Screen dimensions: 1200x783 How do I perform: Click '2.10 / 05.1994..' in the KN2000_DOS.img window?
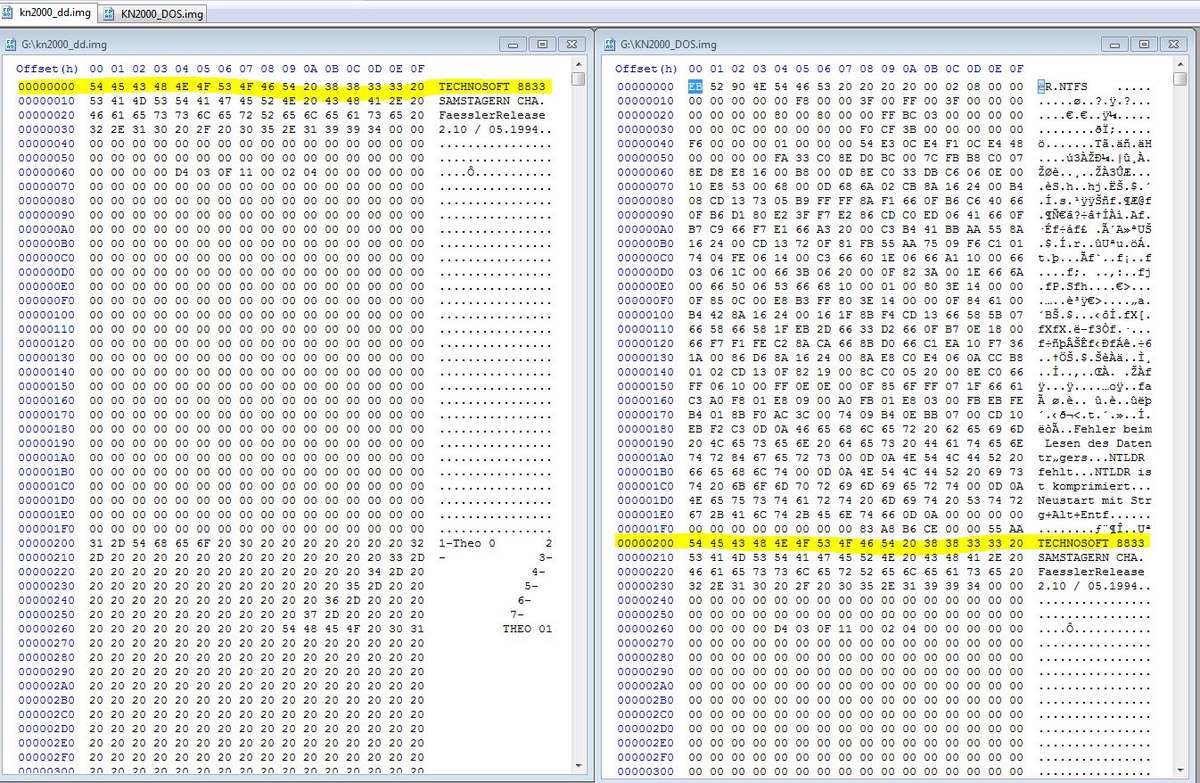click(1095, 584)
